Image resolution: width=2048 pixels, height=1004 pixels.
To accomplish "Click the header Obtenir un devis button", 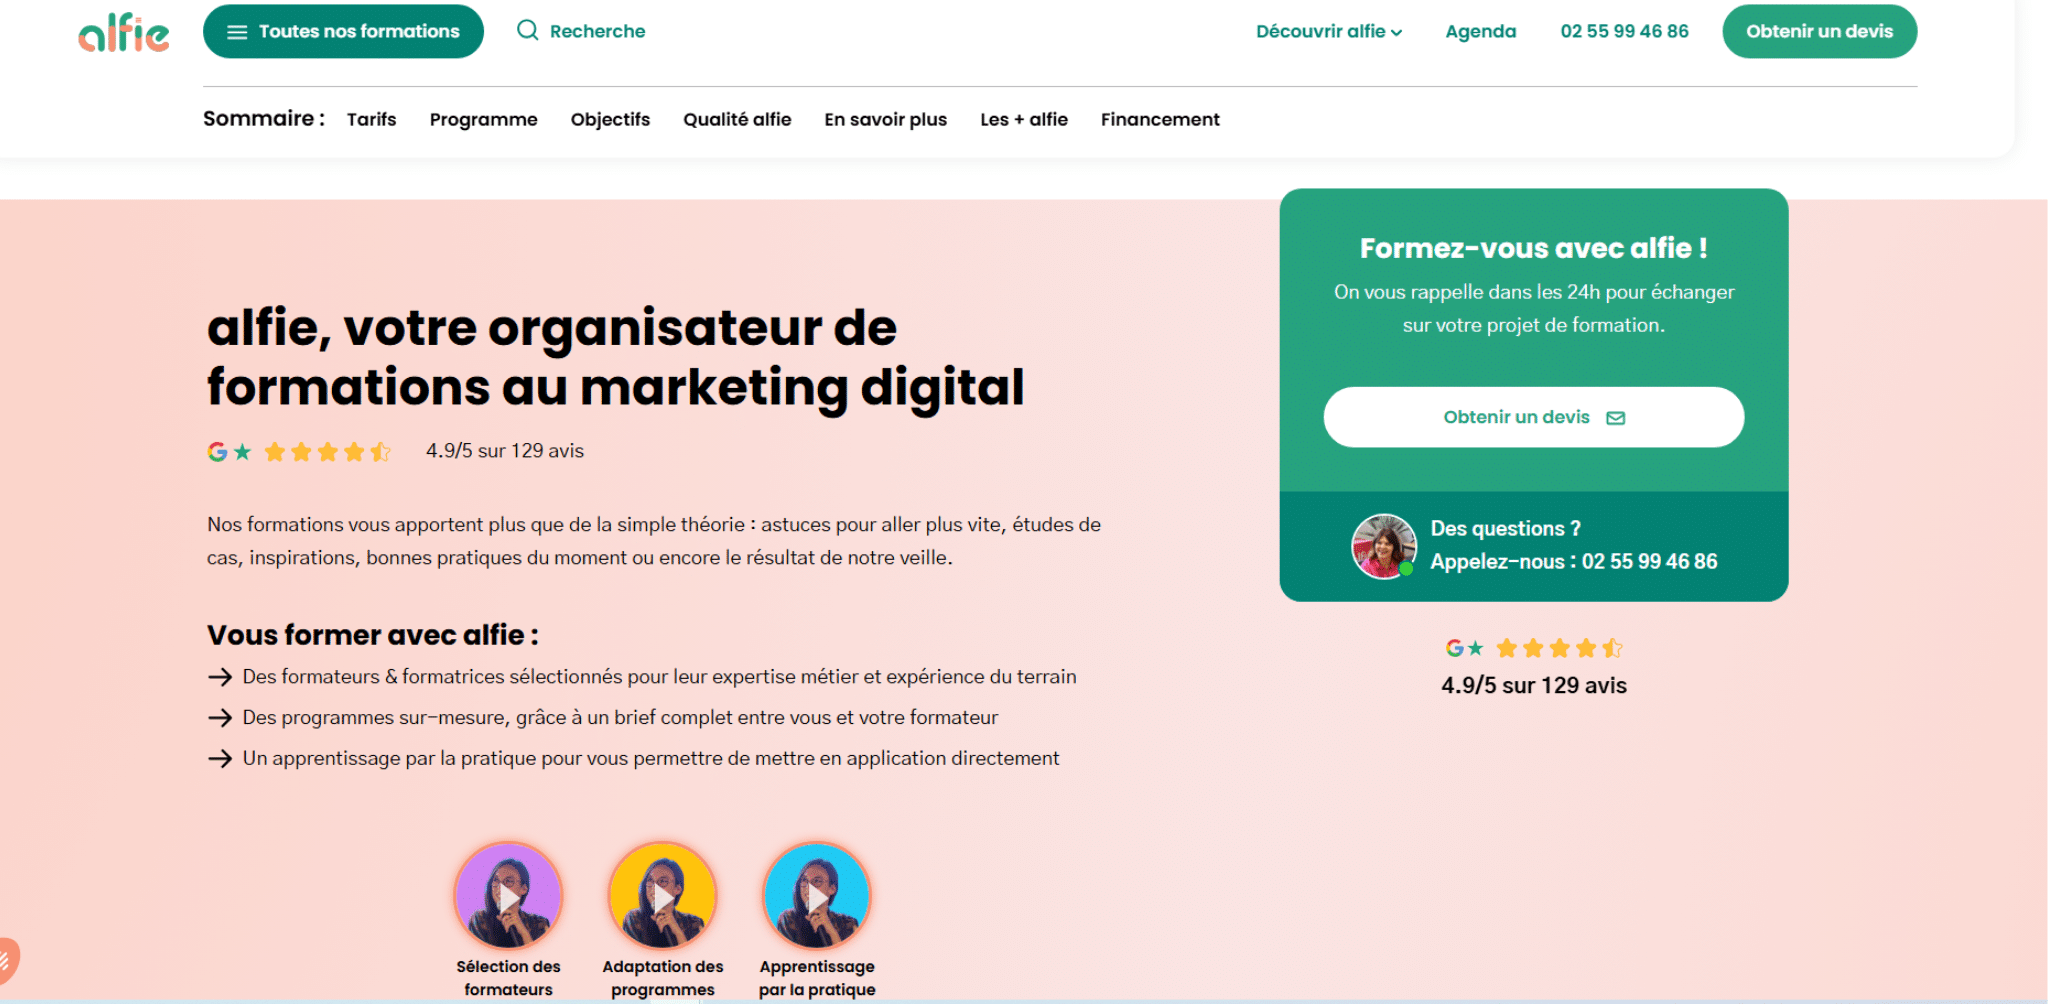I will pos(1819,31).
